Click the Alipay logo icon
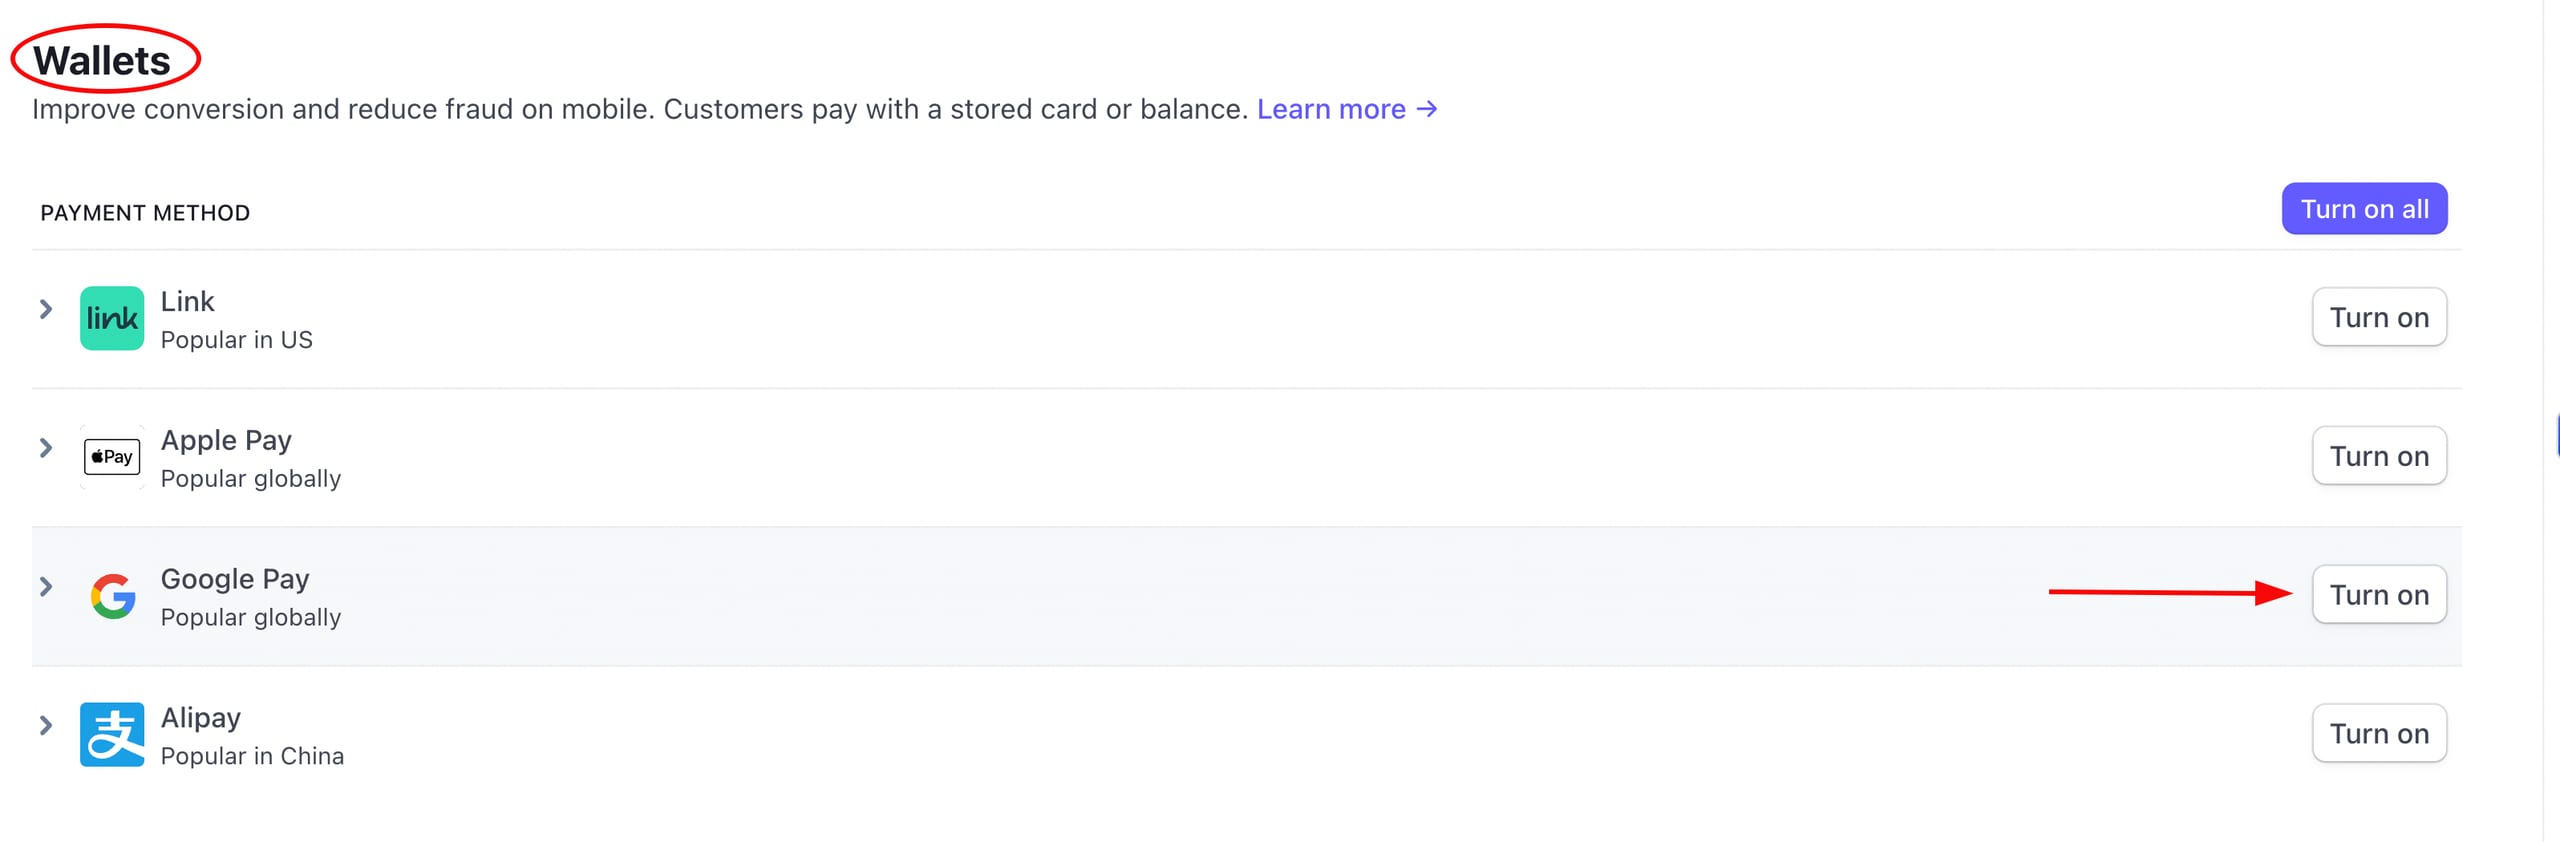The image size is (2560, 842). [111, 734]
